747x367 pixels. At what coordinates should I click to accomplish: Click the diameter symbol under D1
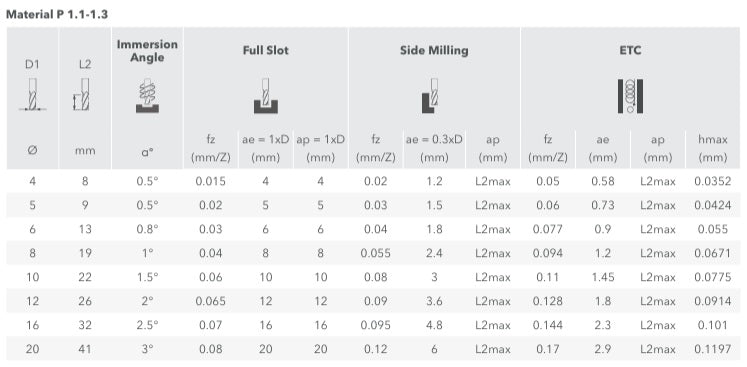tap(32, 150)
